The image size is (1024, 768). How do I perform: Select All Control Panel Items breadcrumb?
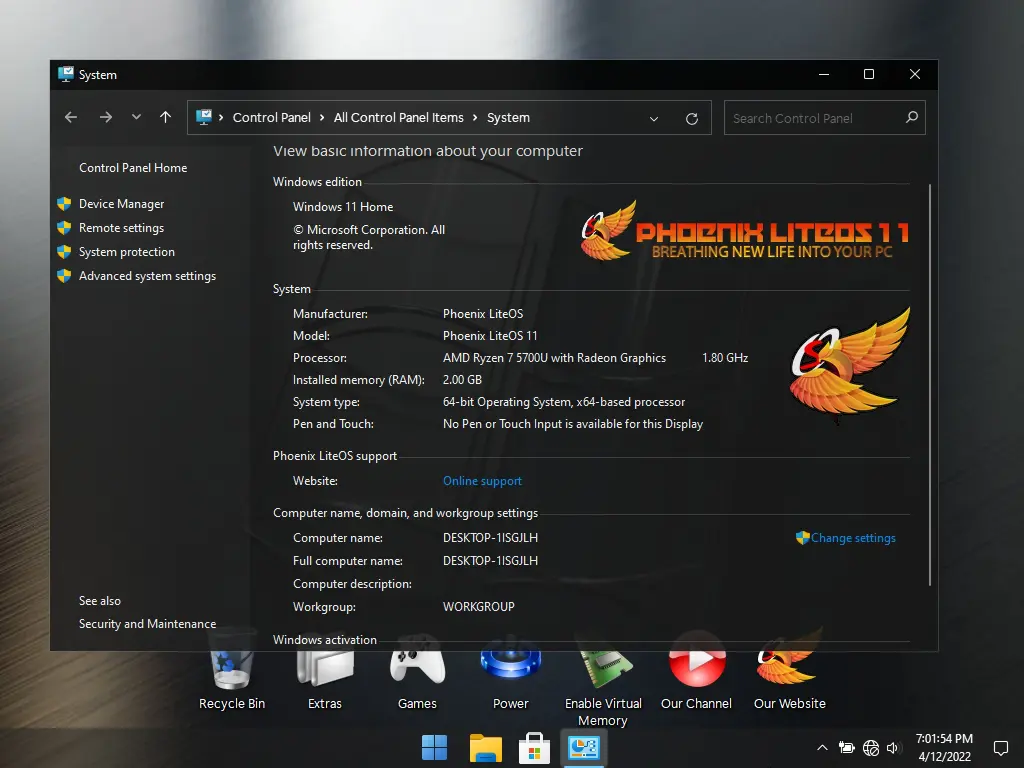click(x=398, y=118)
